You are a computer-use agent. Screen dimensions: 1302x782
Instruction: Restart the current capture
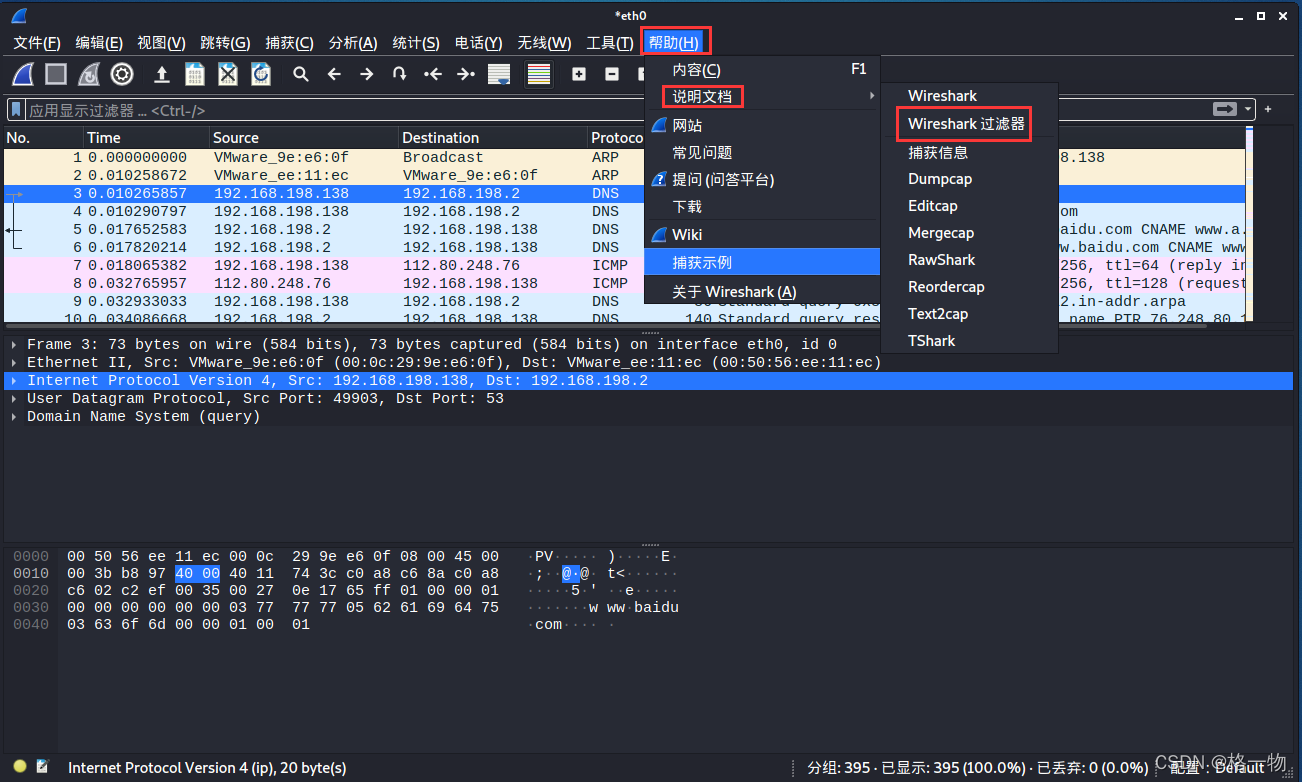[x=89, y=74]
